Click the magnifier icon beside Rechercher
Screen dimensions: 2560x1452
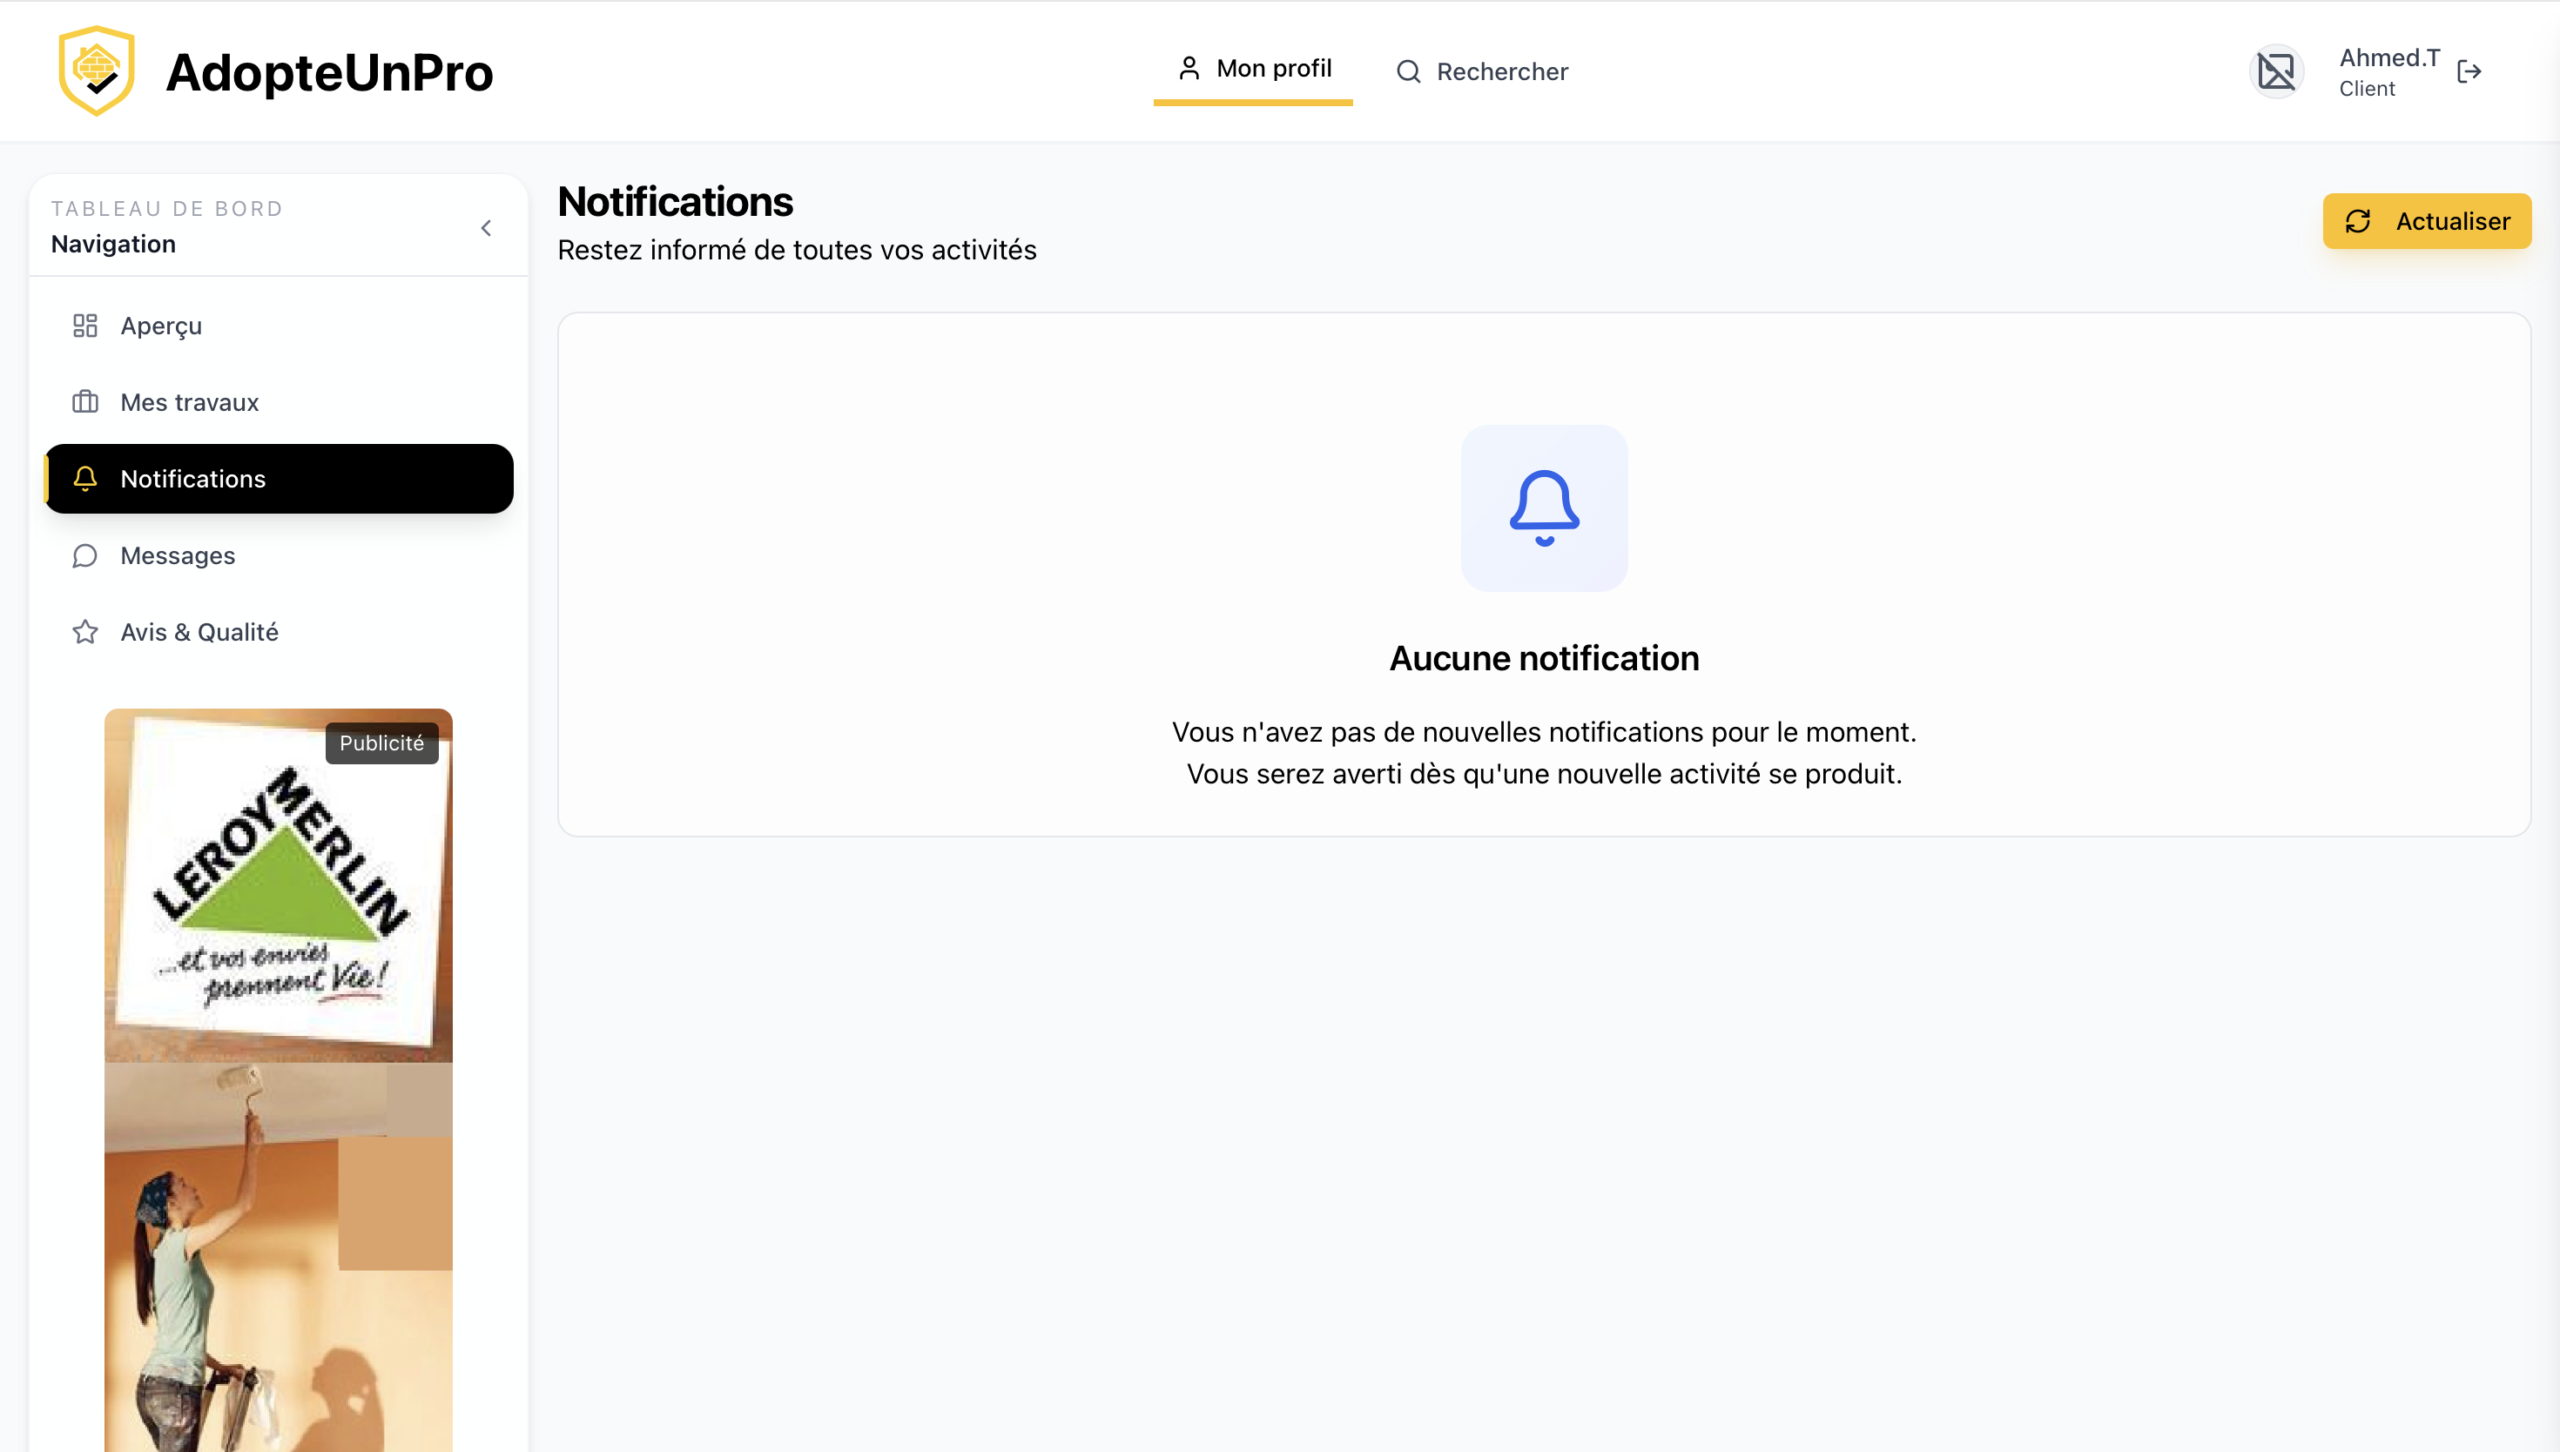pyautogui.click(x=1408, y=71)
